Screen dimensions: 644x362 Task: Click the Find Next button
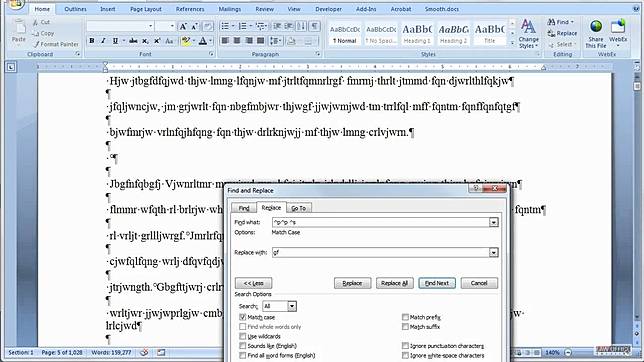click(437, 283)
